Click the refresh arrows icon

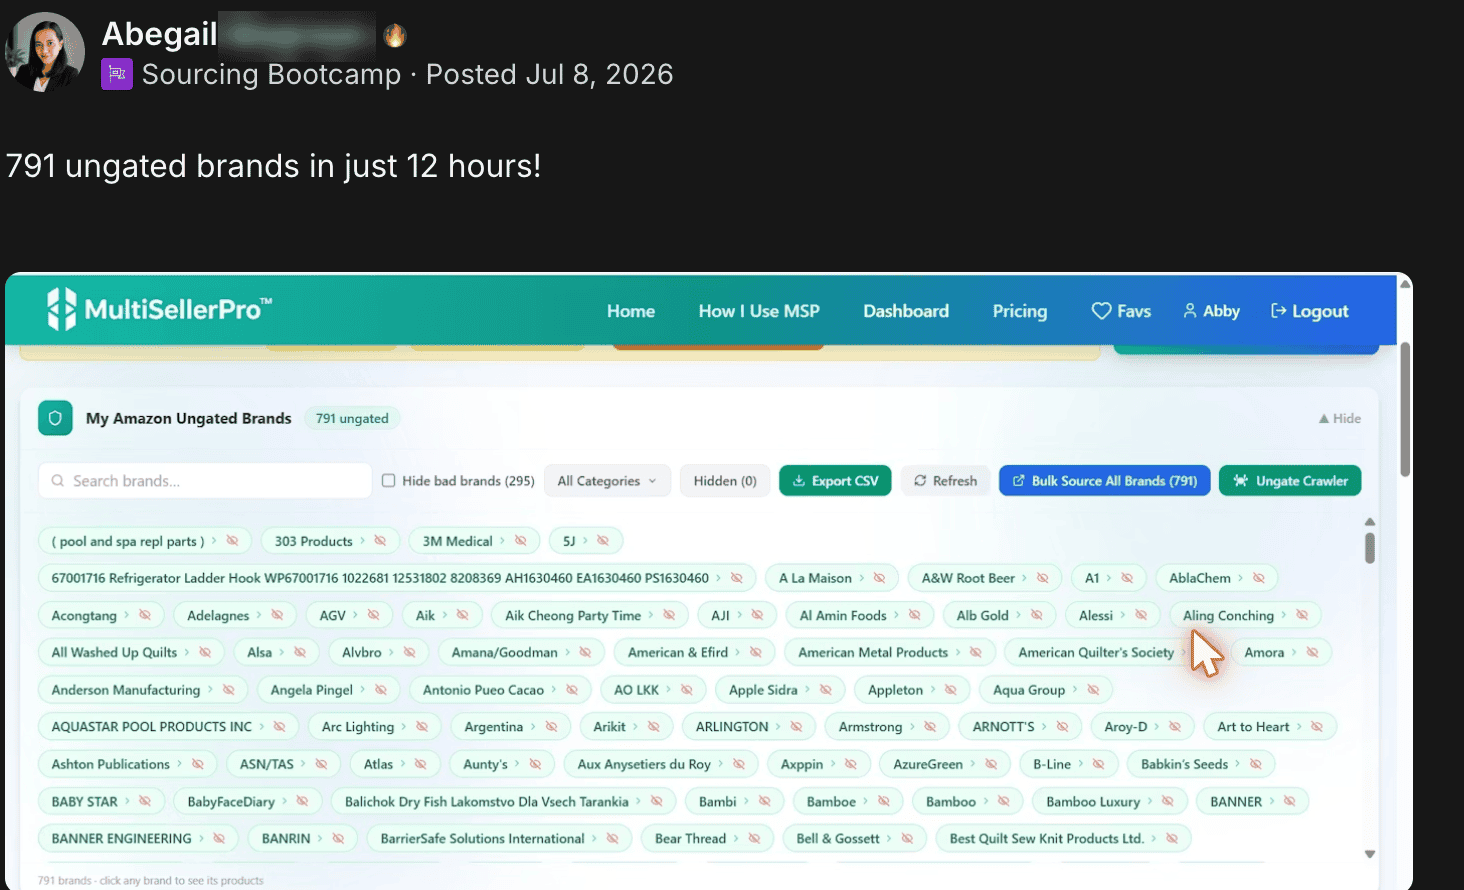pyautogui.click(x=920, y=481)
